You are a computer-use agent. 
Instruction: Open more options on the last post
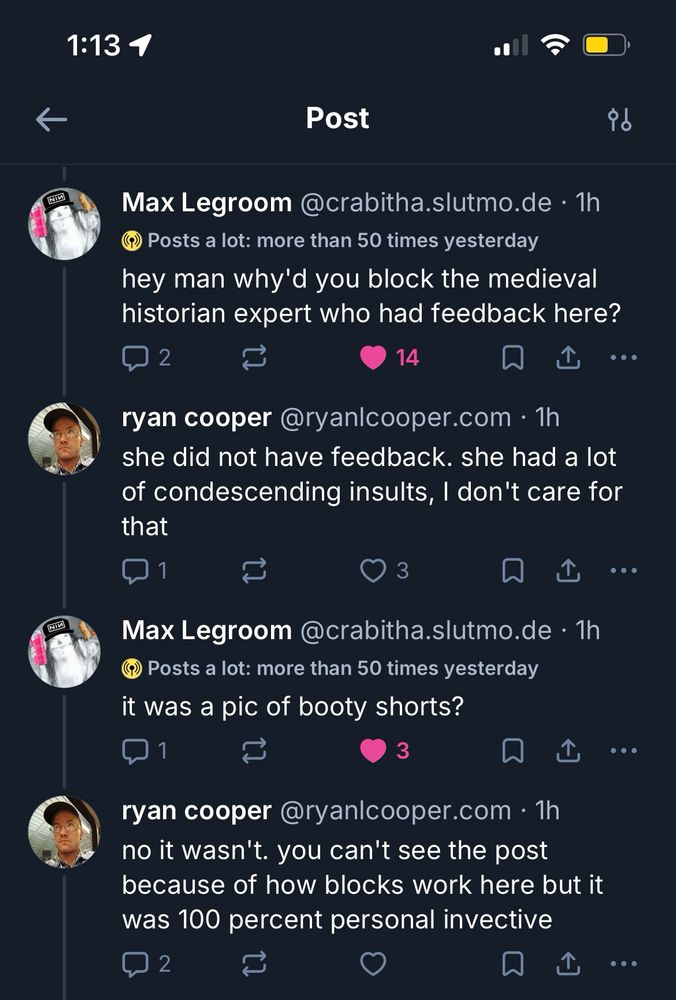[x=624, y=963]
